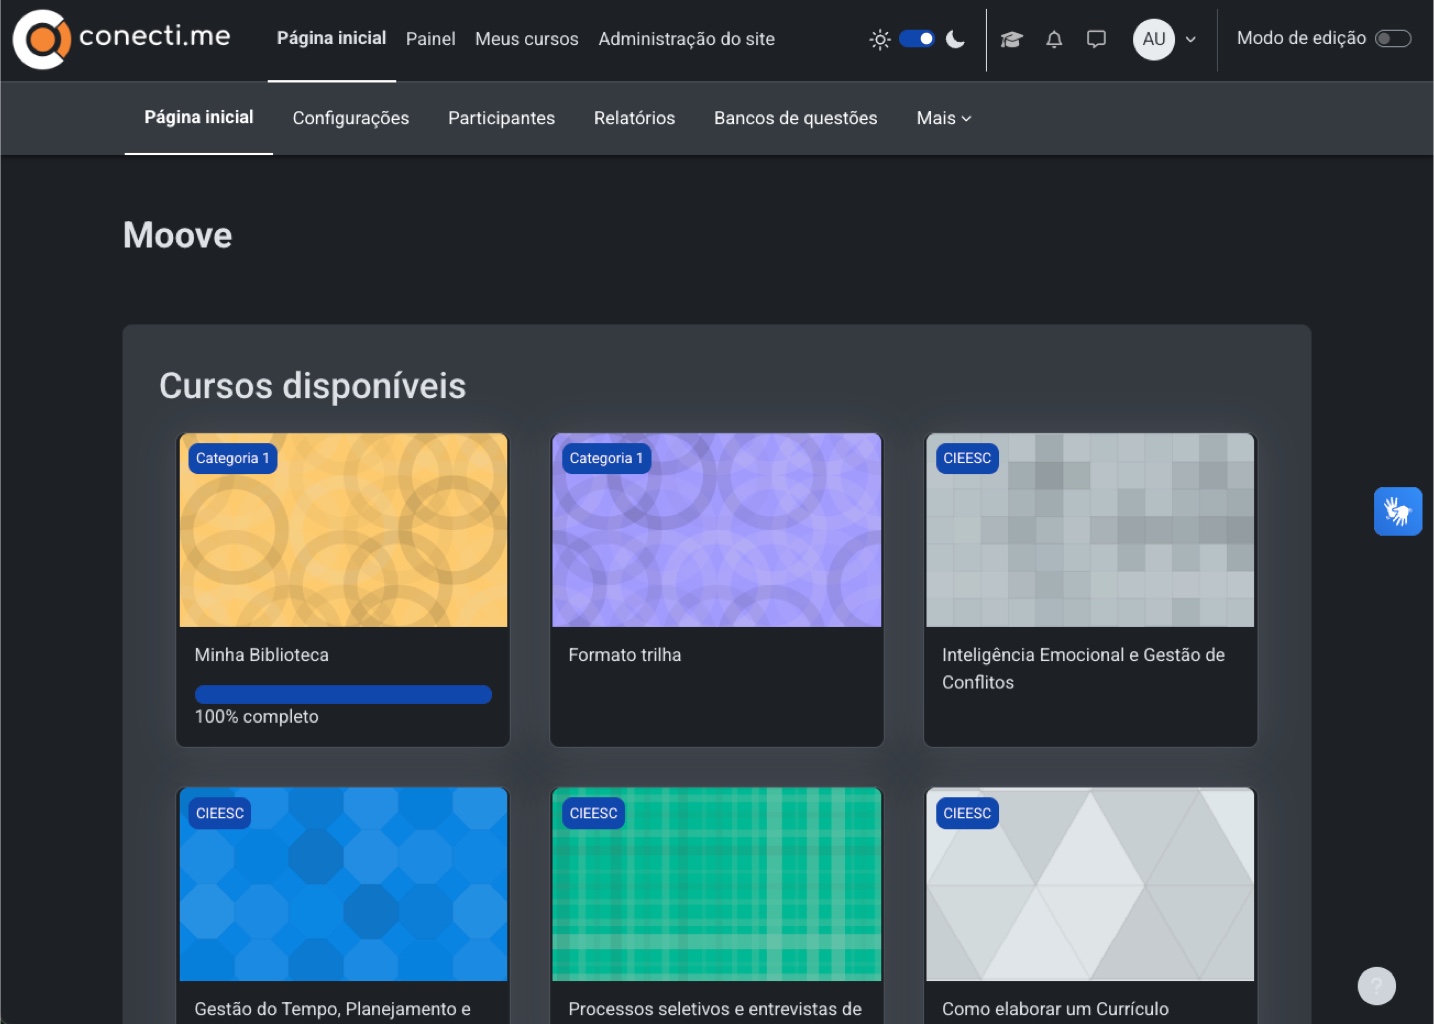
Task: Click the 100% completion progress bar
Action: click(x=343, y=694)
